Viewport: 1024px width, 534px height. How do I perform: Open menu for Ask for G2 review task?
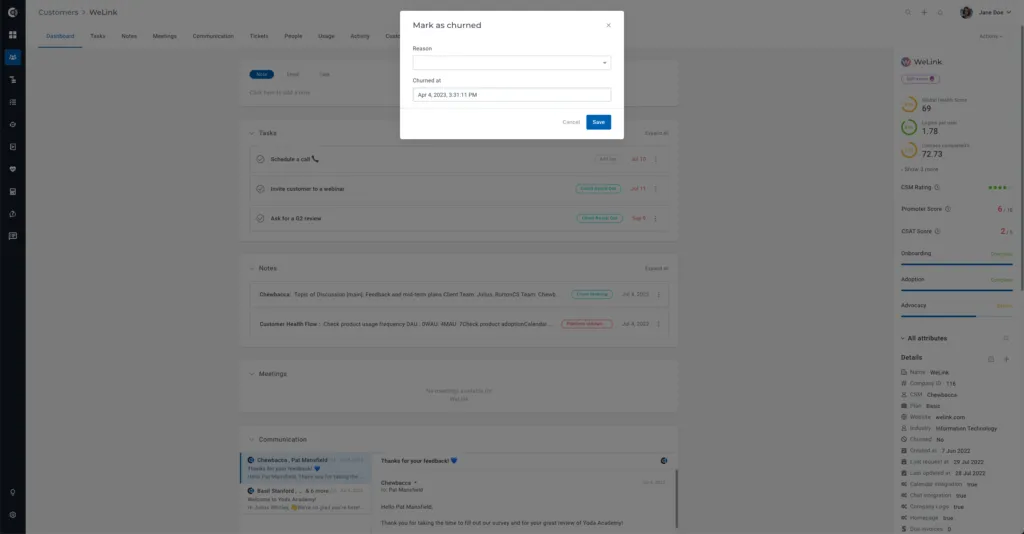click(656, 219)
